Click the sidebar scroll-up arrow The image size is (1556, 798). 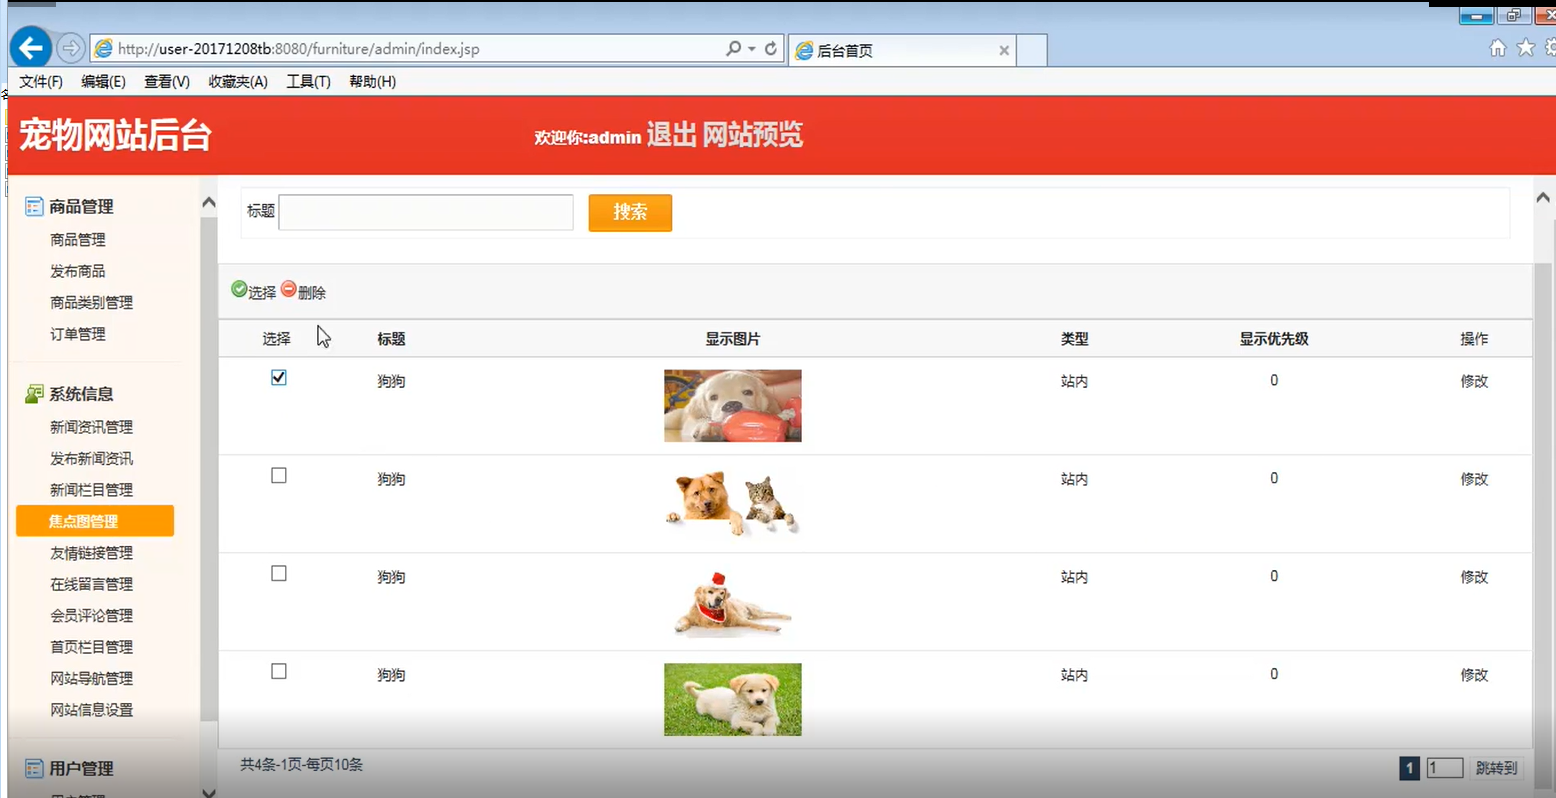click(209, 203)
